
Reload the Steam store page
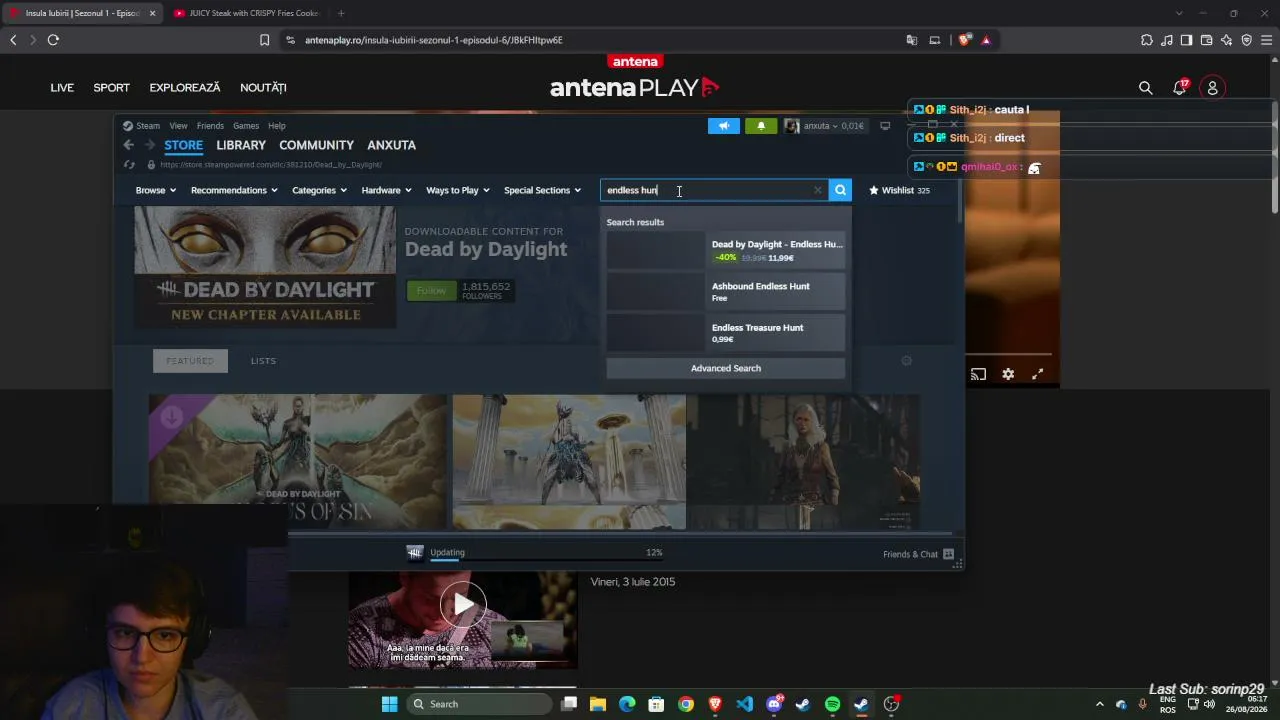tap(129, 165)
